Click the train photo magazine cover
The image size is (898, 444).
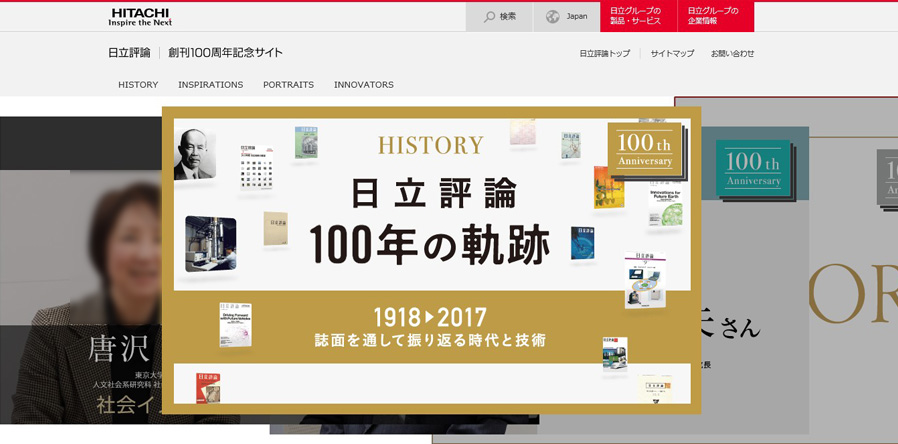615,354
